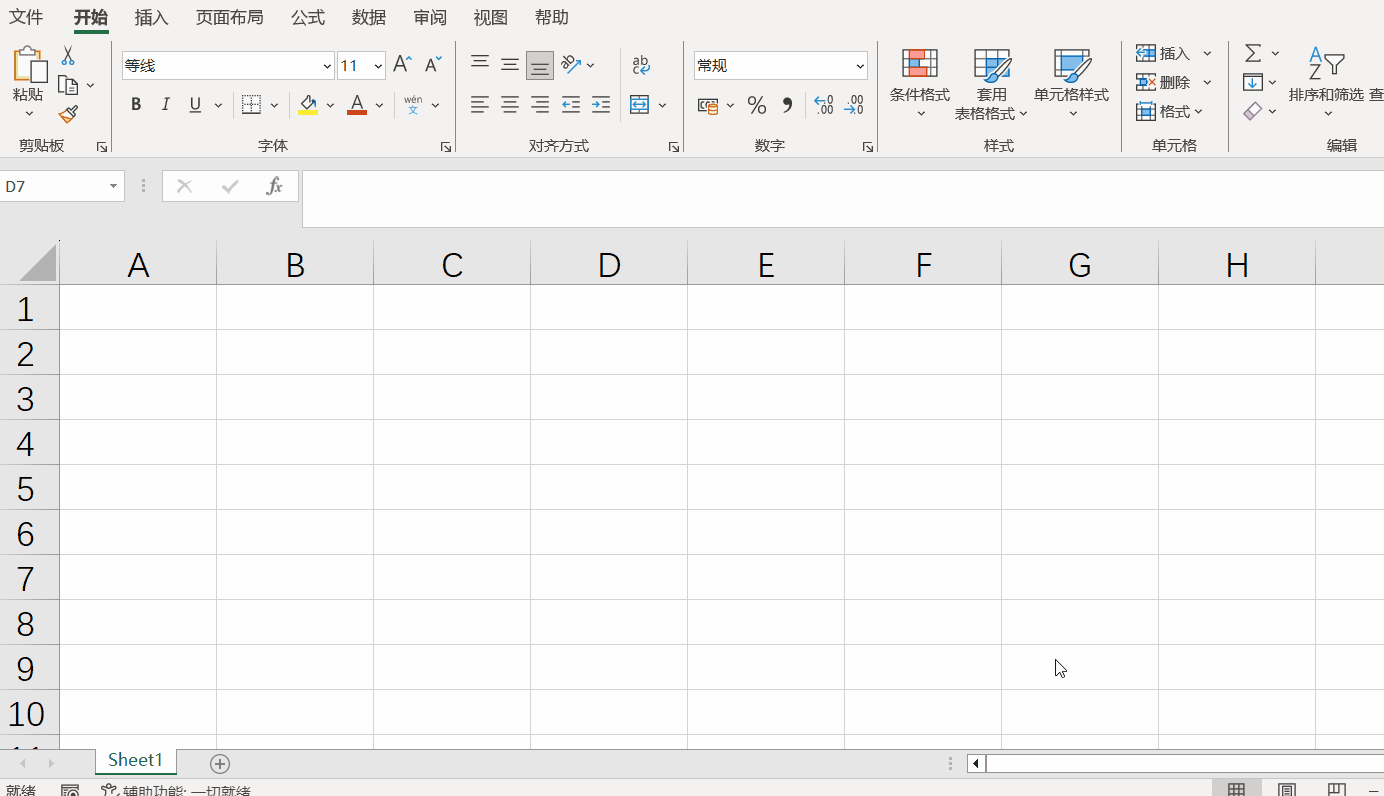
Task: Click the Format Painter brush icon
Action: pos(68,115)
